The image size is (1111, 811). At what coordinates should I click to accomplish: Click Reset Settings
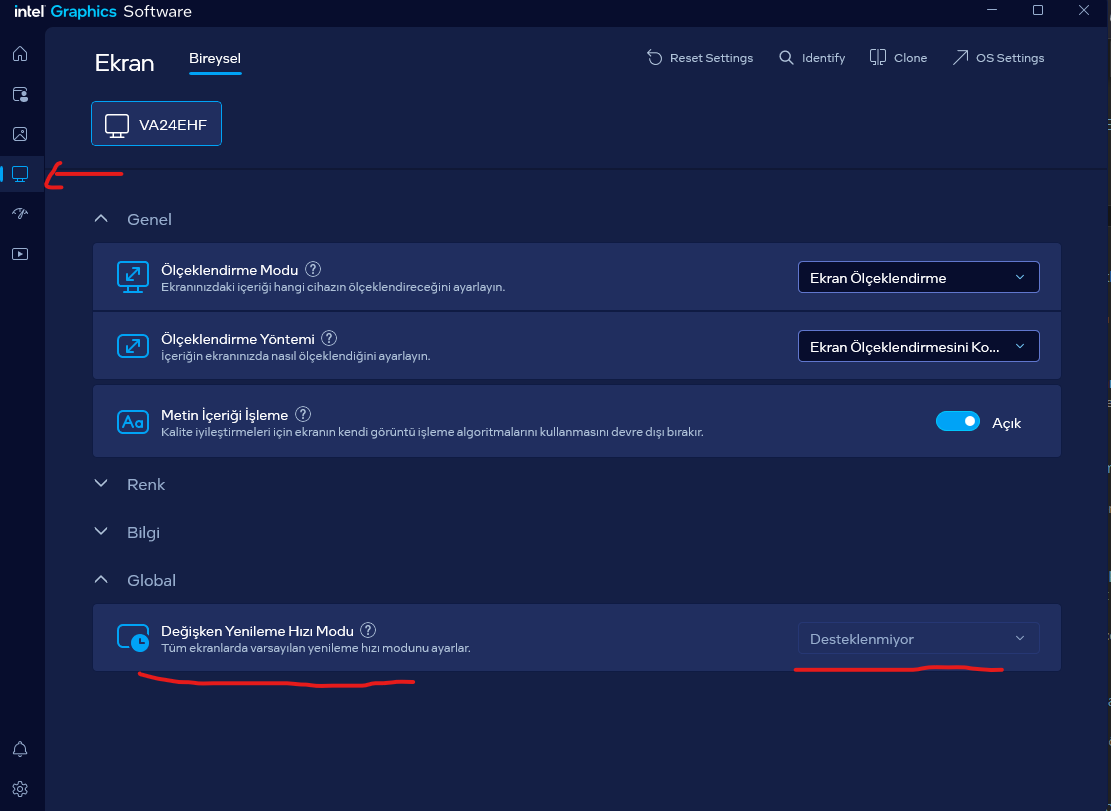click(x=699, y=58)
